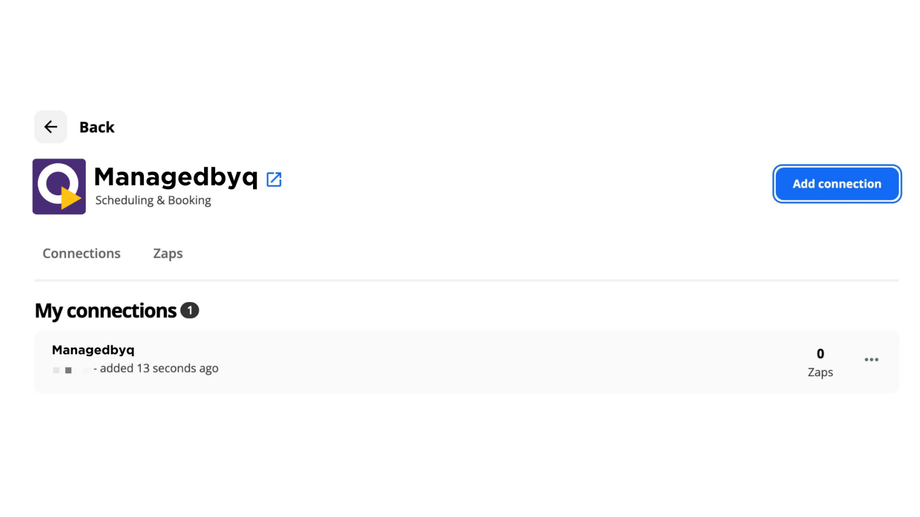
Task: Click the Back text label
Action: 97,127
